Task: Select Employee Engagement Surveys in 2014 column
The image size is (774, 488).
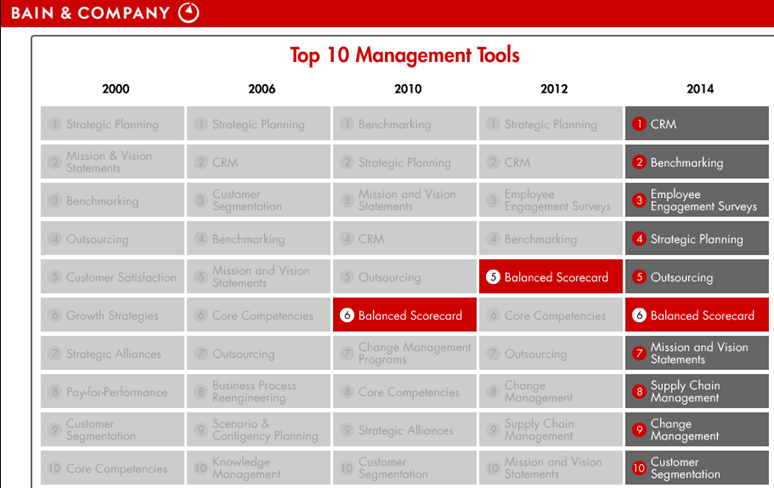Action: (697, 200)
